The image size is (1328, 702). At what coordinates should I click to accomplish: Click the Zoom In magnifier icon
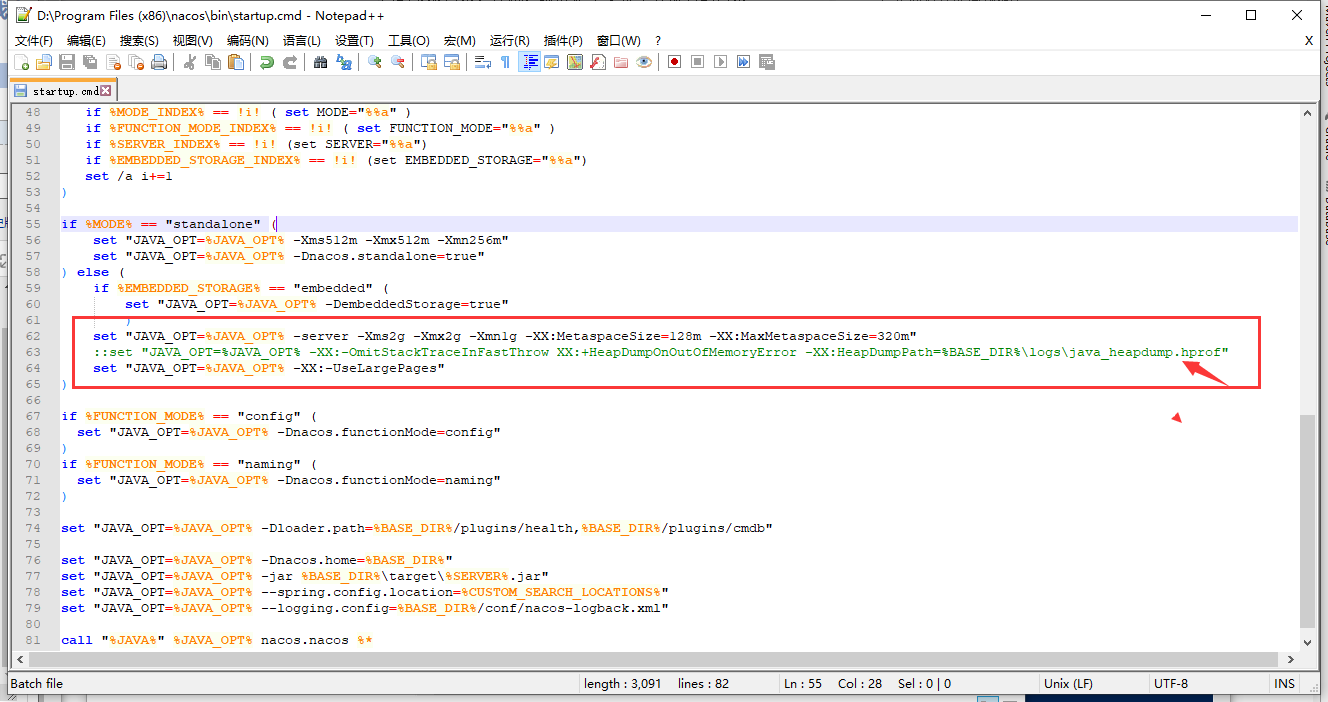click(375, 62)
